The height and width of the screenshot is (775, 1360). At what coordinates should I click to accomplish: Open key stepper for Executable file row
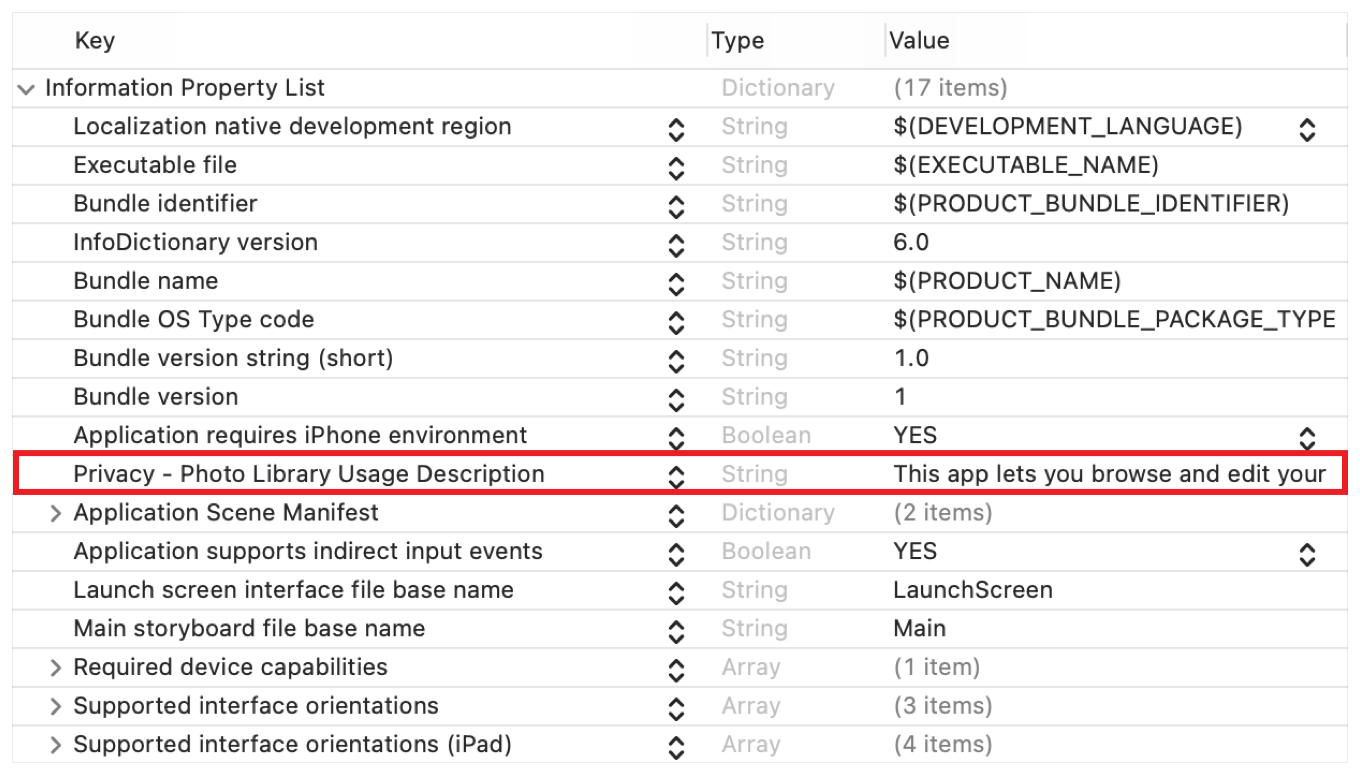click(676, 167)
